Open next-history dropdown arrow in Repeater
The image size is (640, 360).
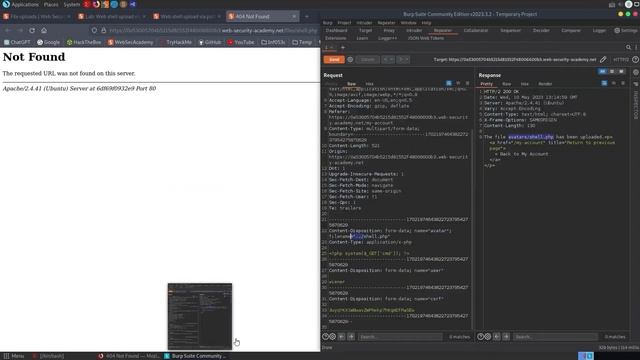coord(407,60)
